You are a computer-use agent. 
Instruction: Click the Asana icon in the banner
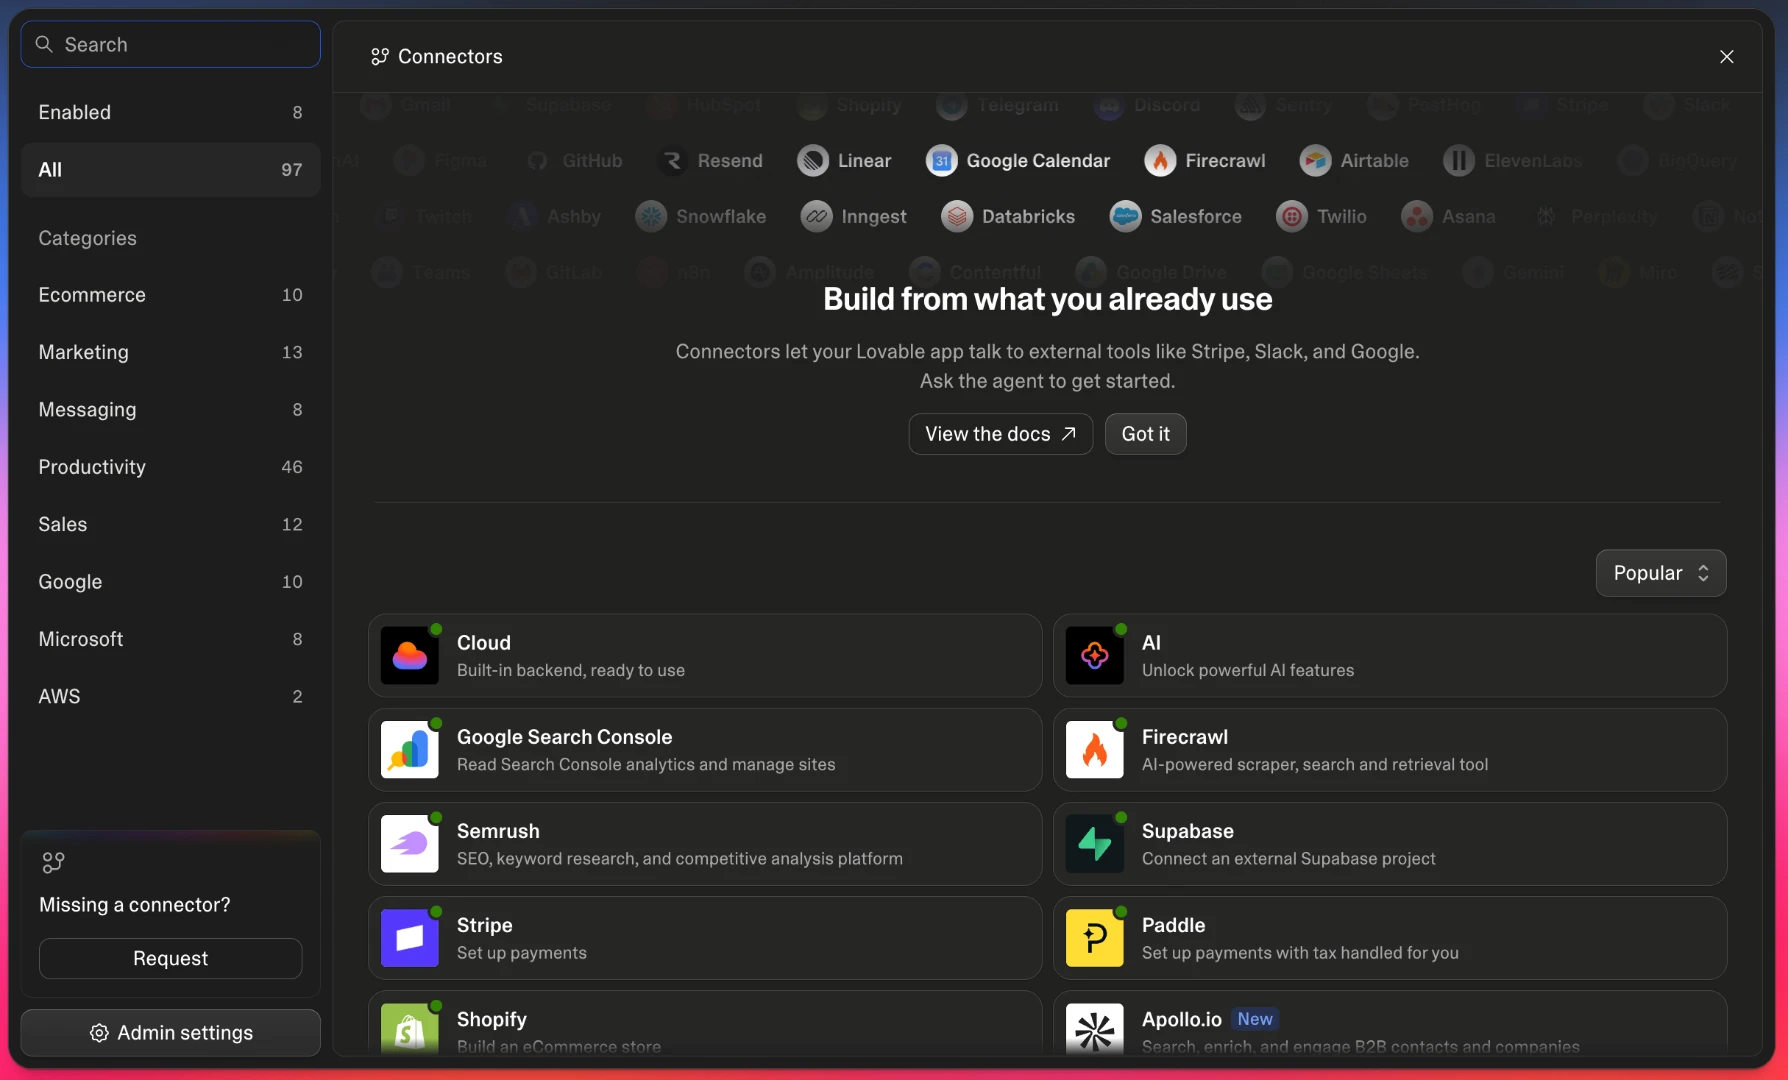(x=1416, y=217)
